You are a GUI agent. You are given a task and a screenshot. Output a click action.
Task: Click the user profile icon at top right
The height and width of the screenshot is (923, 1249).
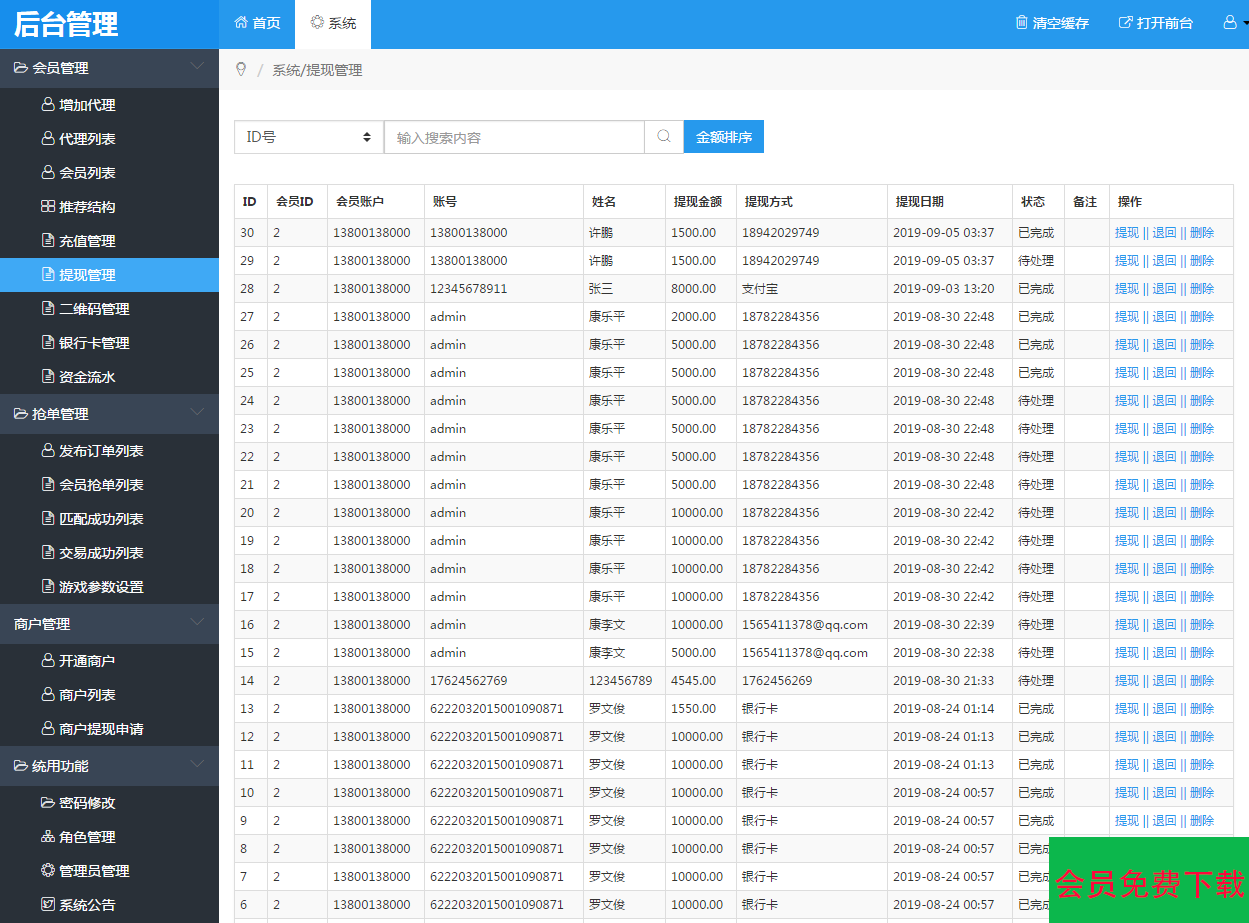coord(1230,22)
